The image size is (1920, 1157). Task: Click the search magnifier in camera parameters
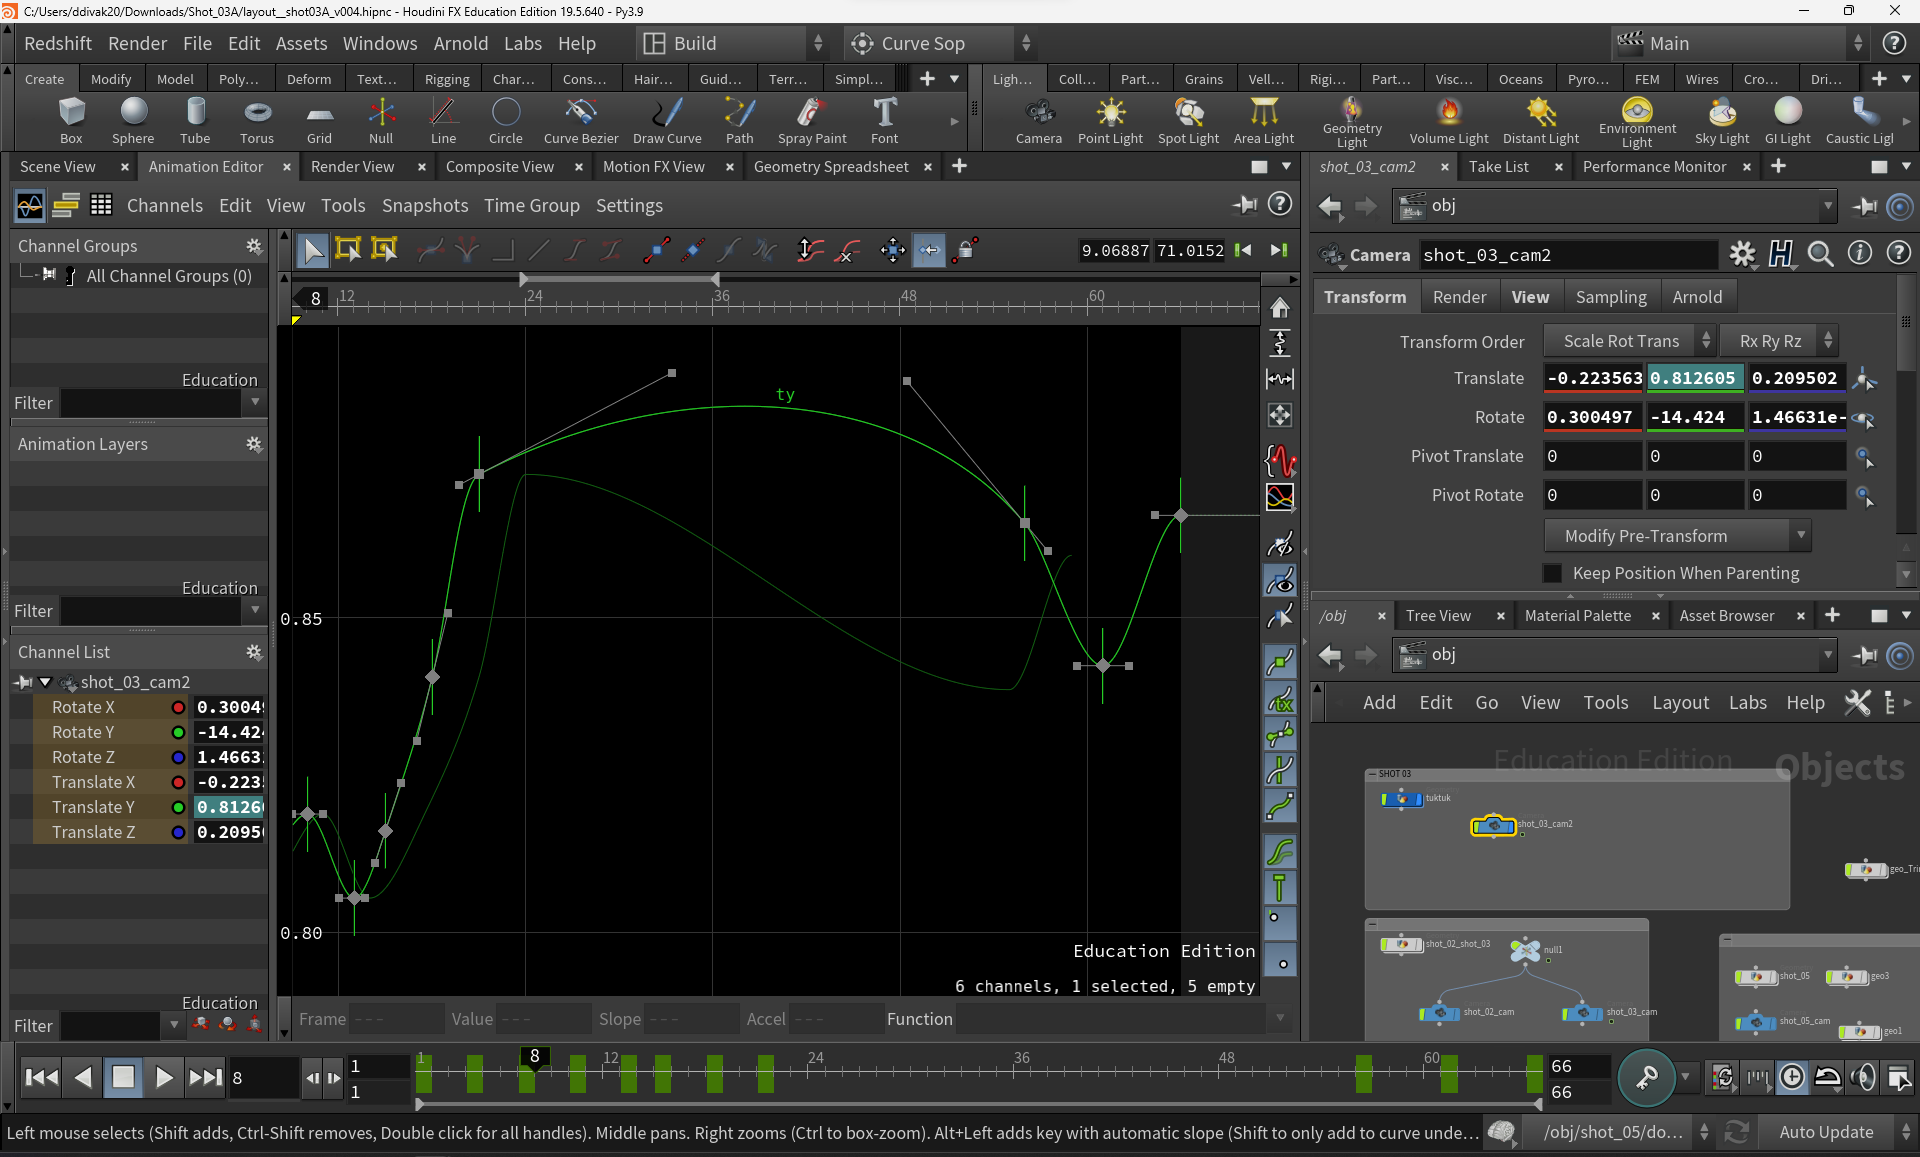click(1820, 254)
